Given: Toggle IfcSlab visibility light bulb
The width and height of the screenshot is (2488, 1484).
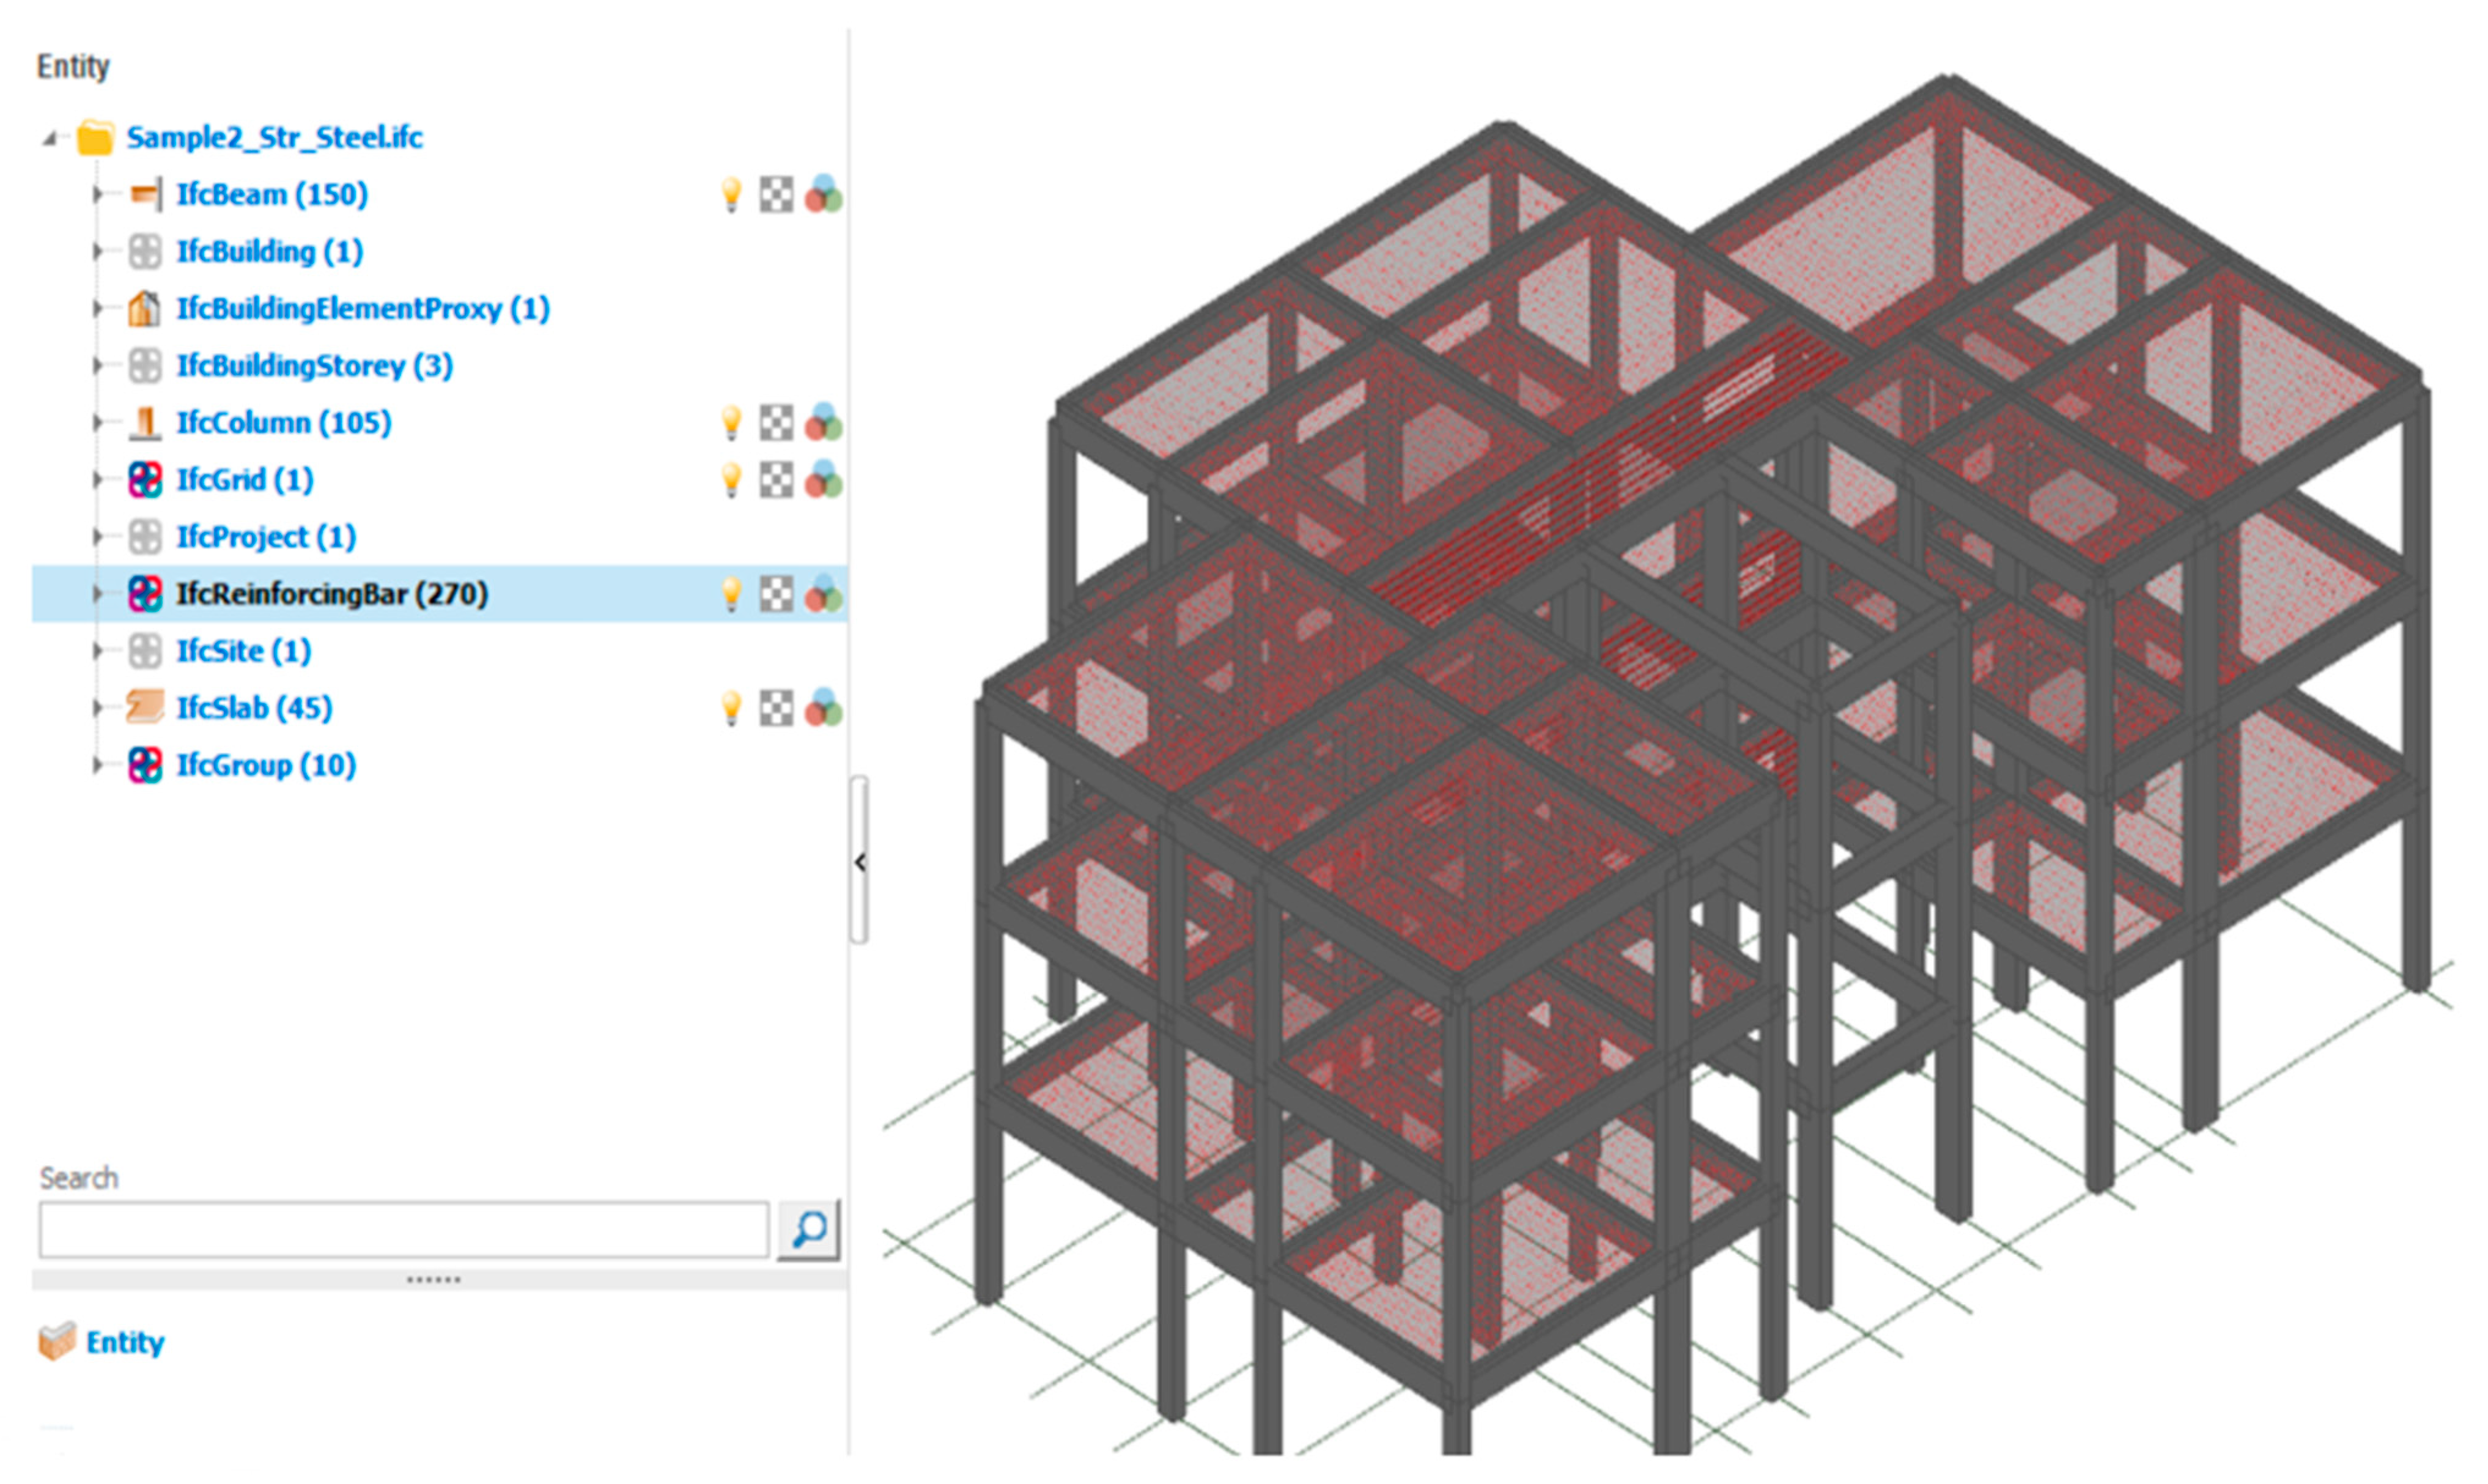Looking at the screenshot, I should (732, 708).
